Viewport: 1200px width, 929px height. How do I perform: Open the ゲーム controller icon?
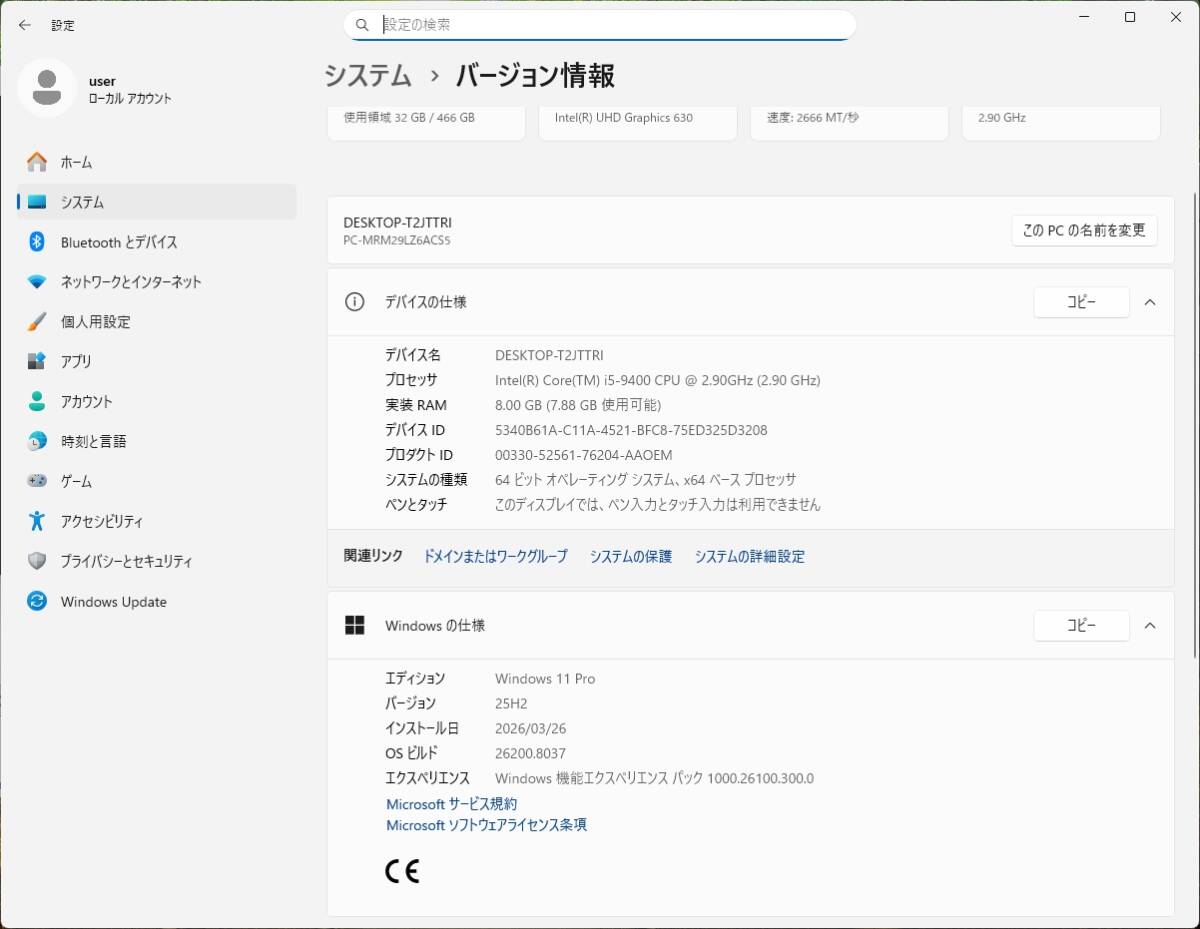(36, 481)
